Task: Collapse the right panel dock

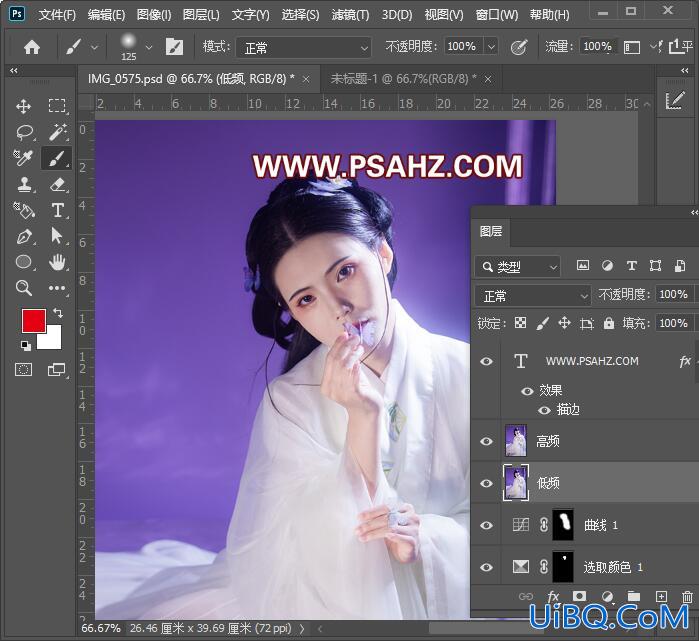Action: [x=685, y=70]
